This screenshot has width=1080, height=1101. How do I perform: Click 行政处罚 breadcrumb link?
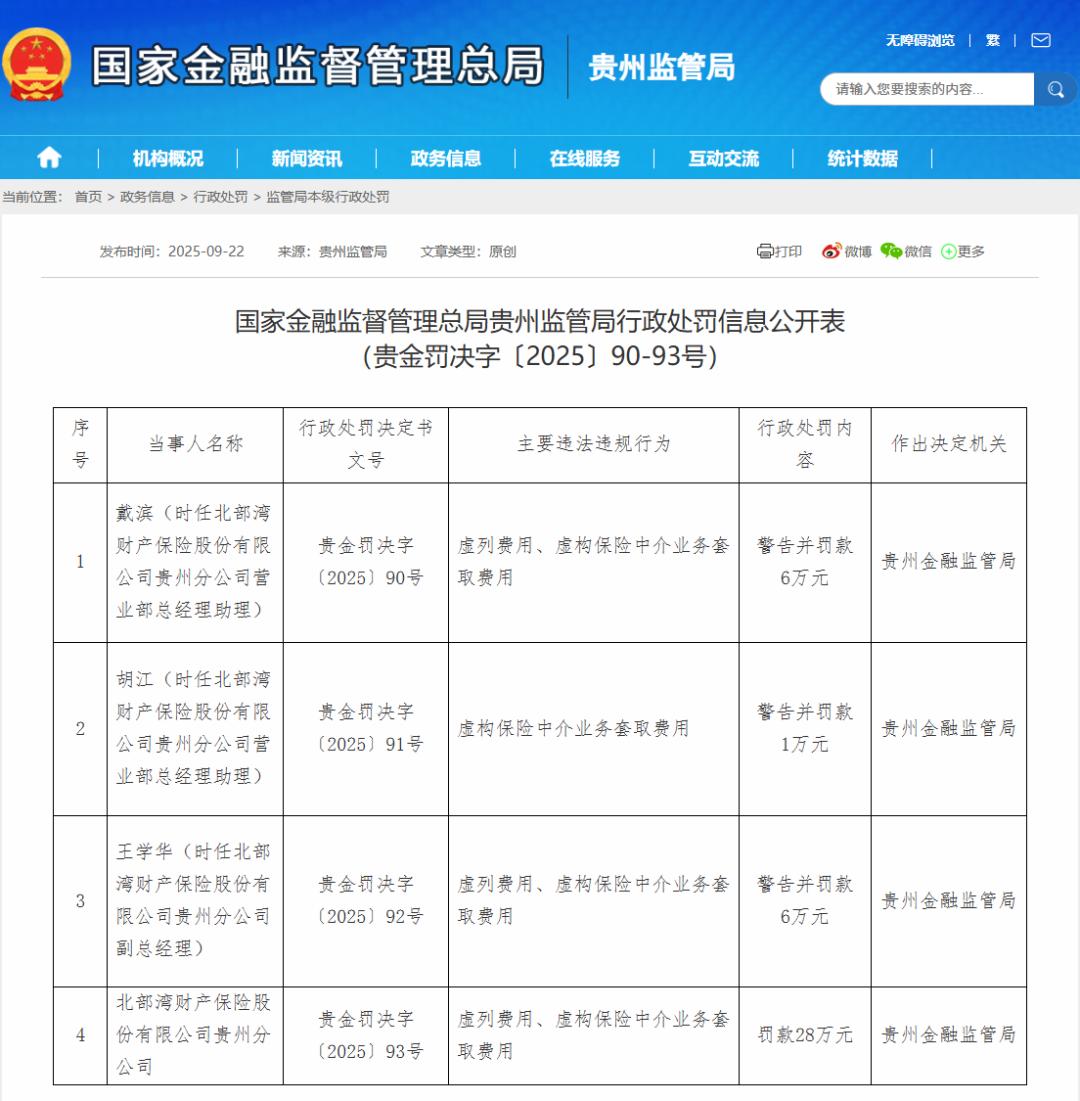220,197
